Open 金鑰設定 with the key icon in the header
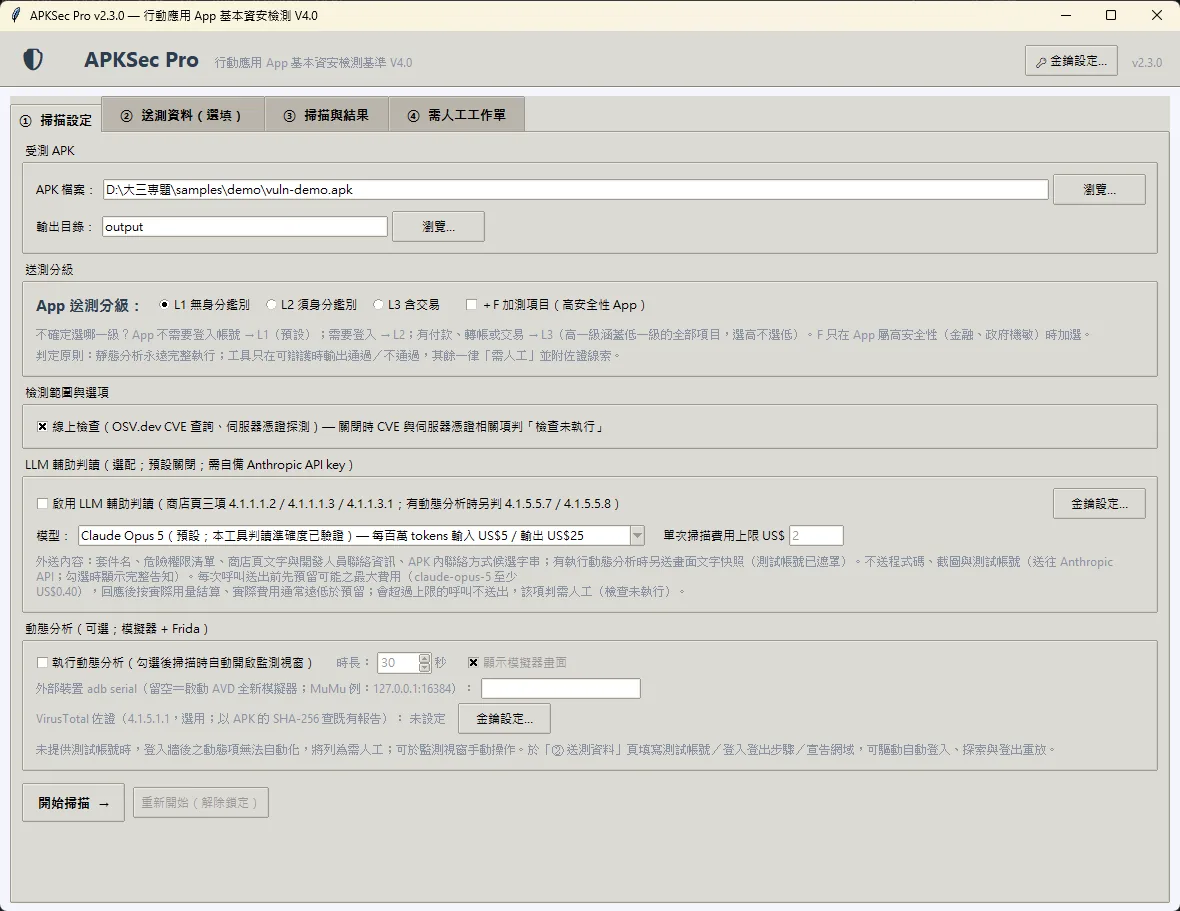1180x911 pixels. coord(1071,61)
